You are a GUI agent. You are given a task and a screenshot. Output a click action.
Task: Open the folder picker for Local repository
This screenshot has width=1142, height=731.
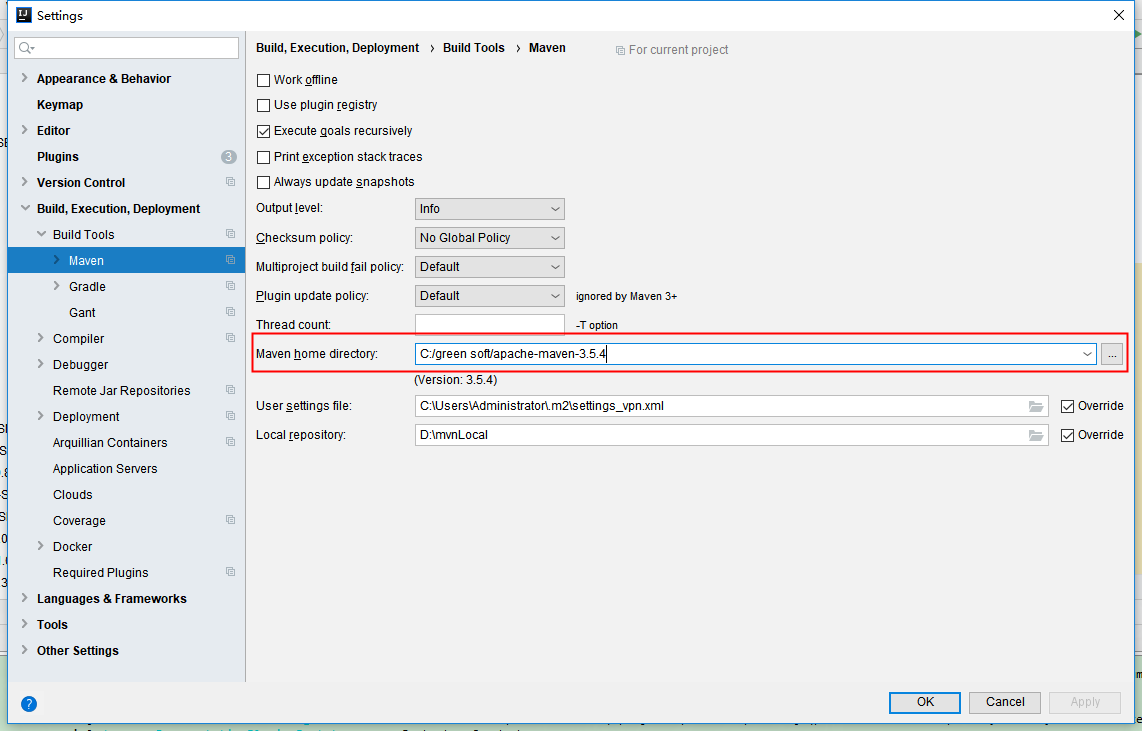[1035, 434]
